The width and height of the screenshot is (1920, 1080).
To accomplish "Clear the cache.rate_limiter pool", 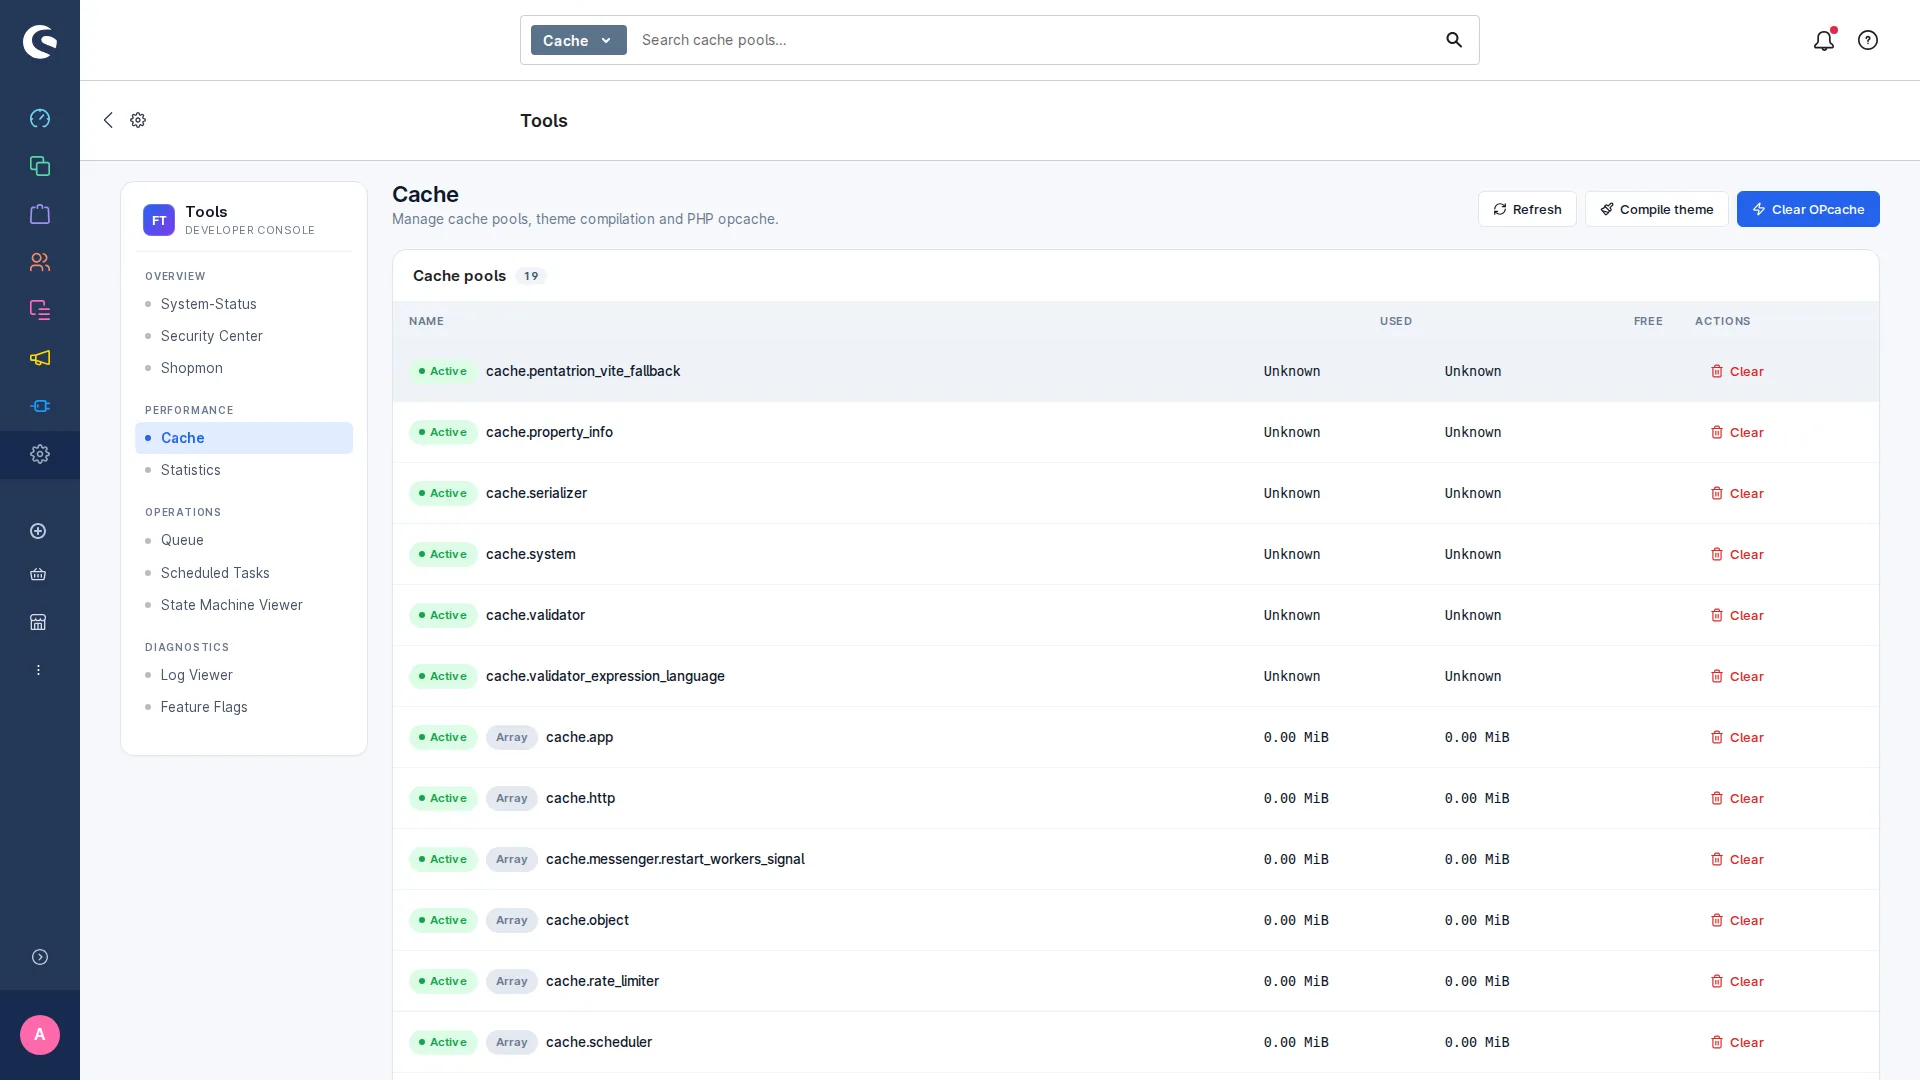I will point(1737,981).
